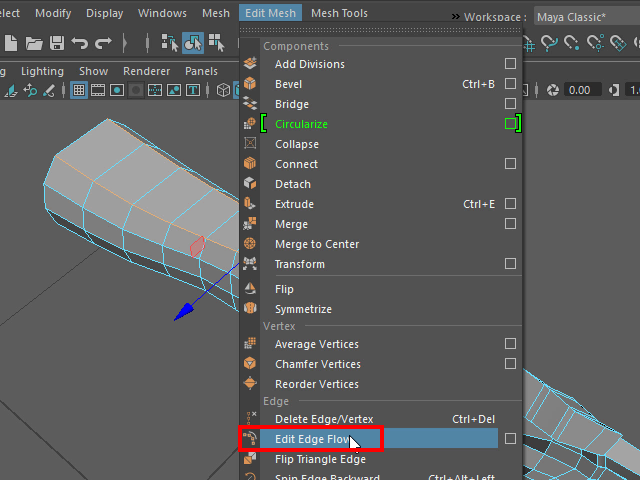640x480 pixels.
Task: Click the 0.00 numeric field
Action: [x=579, y=90]
